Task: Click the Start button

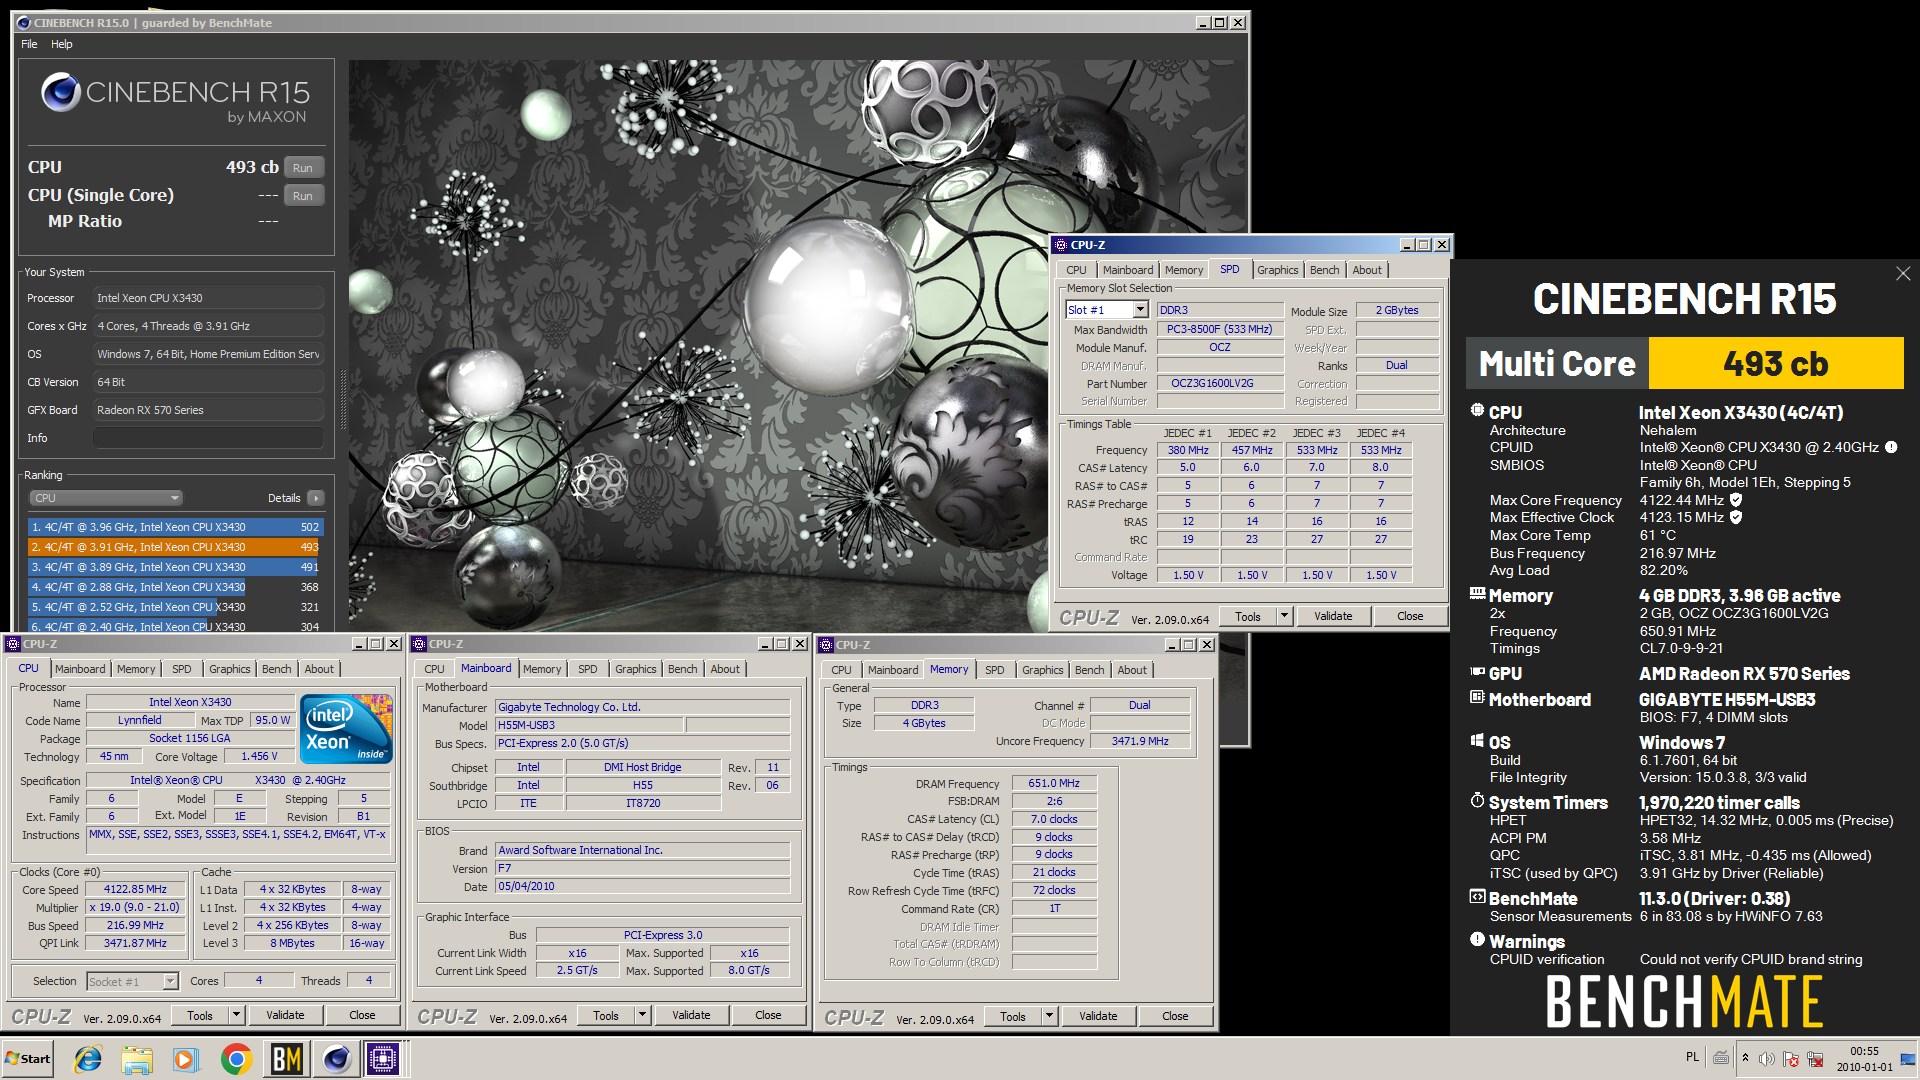Action: 28,1059
